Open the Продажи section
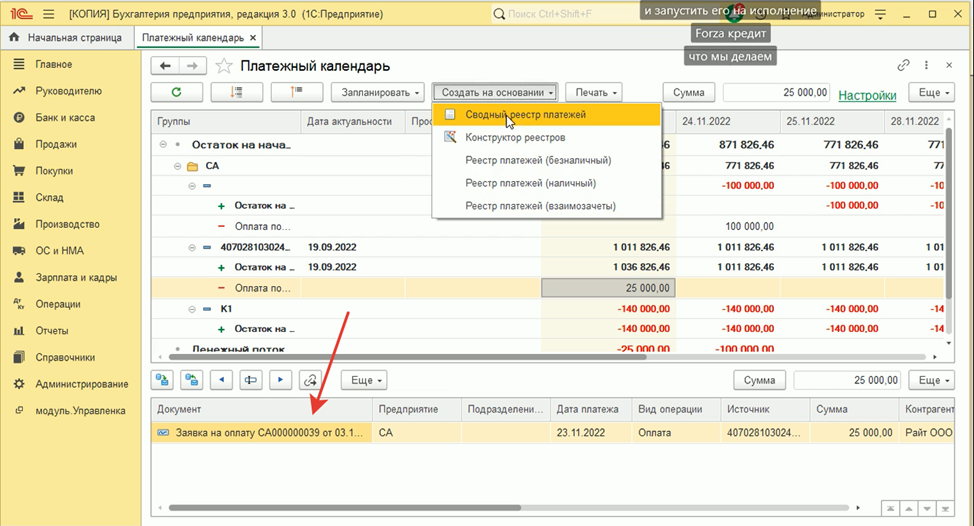This screenshot has height=526, width=974. click(x=56, y=144)
